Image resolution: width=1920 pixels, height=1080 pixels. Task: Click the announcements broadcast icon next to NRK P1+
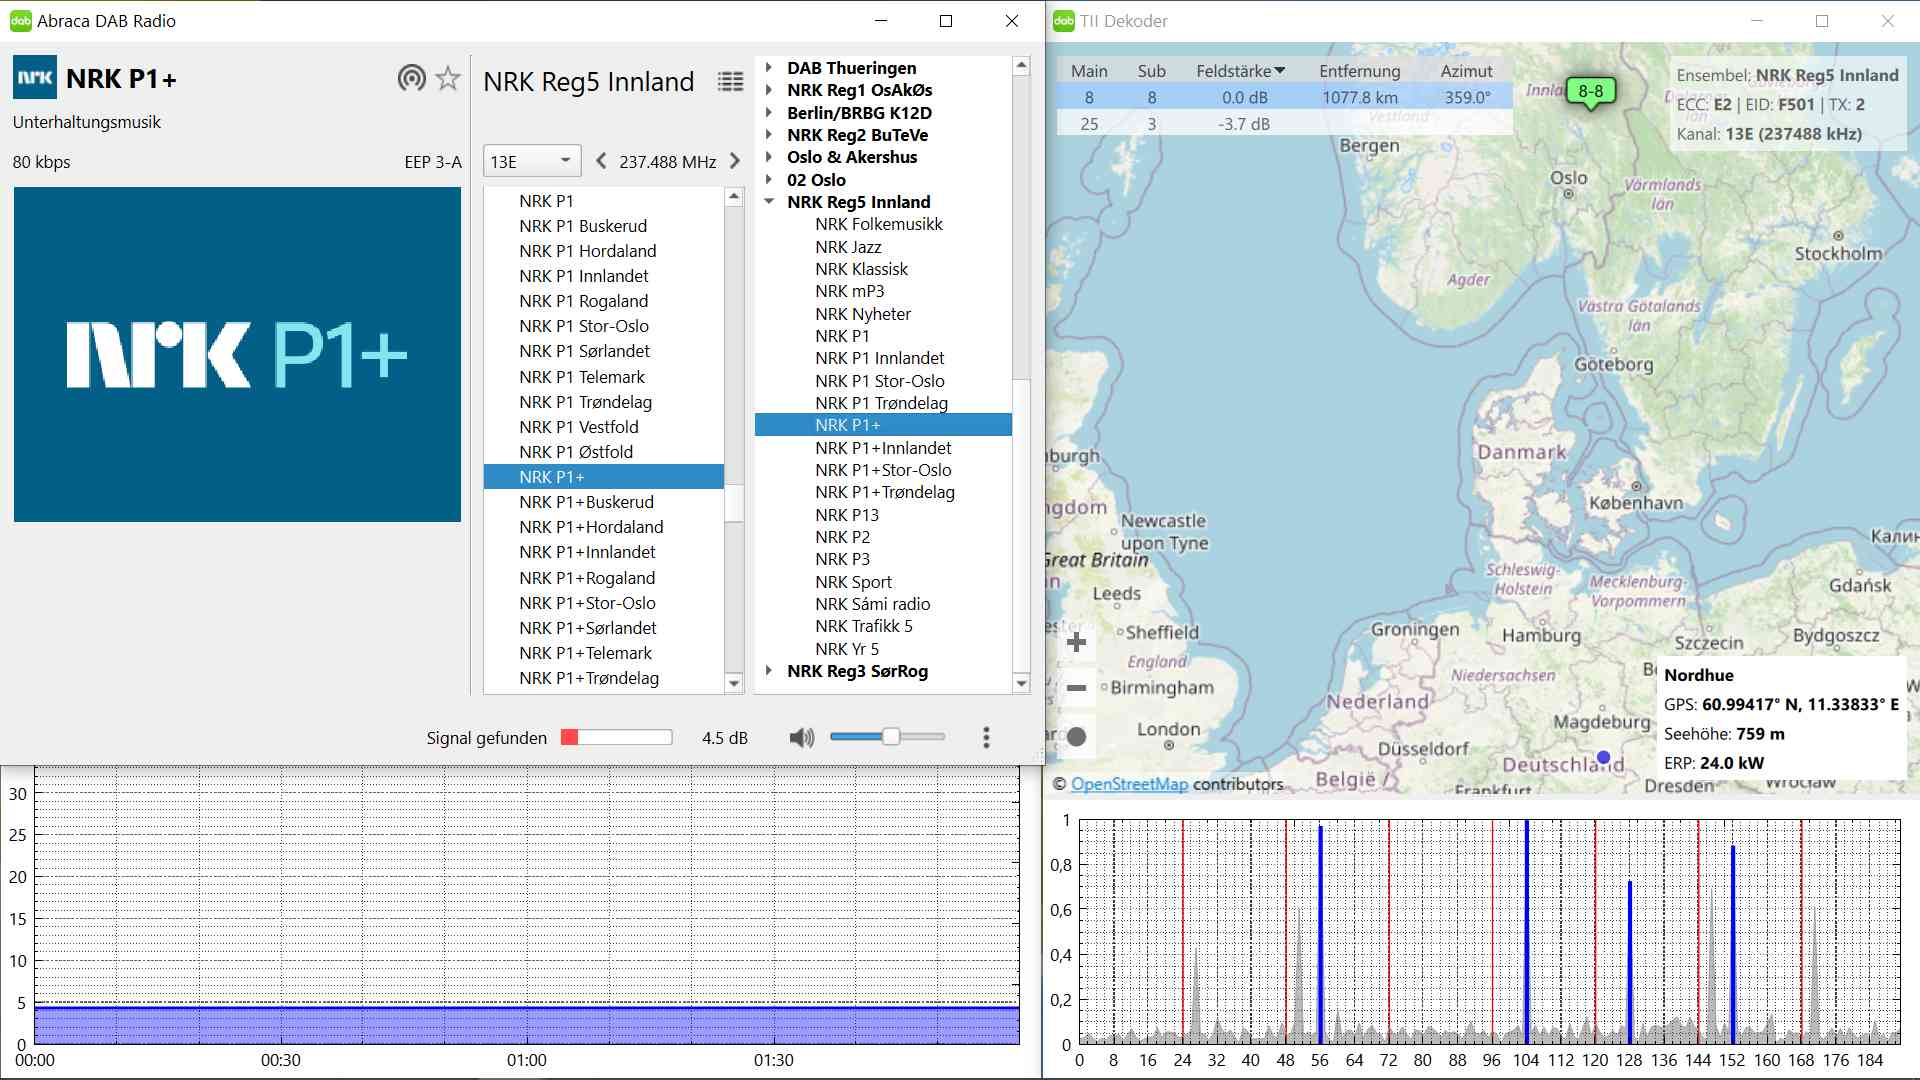(411, 78)
